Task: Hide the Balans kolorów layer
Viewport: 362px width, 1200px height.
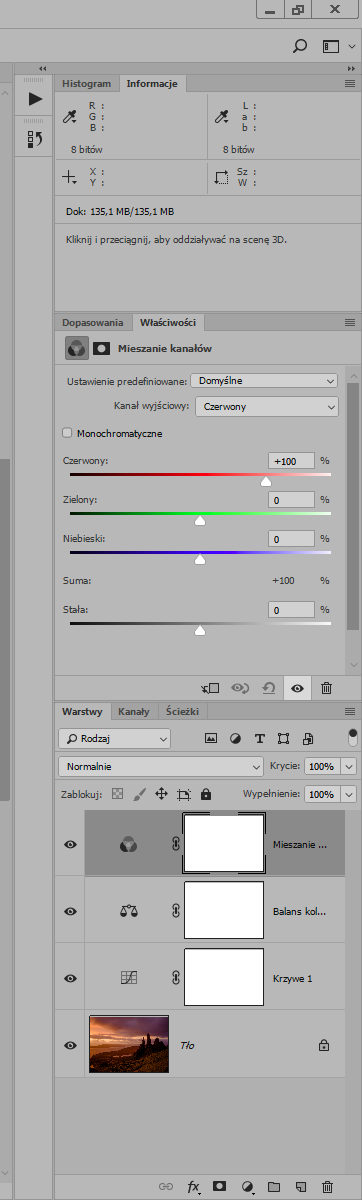Action: 70,912
